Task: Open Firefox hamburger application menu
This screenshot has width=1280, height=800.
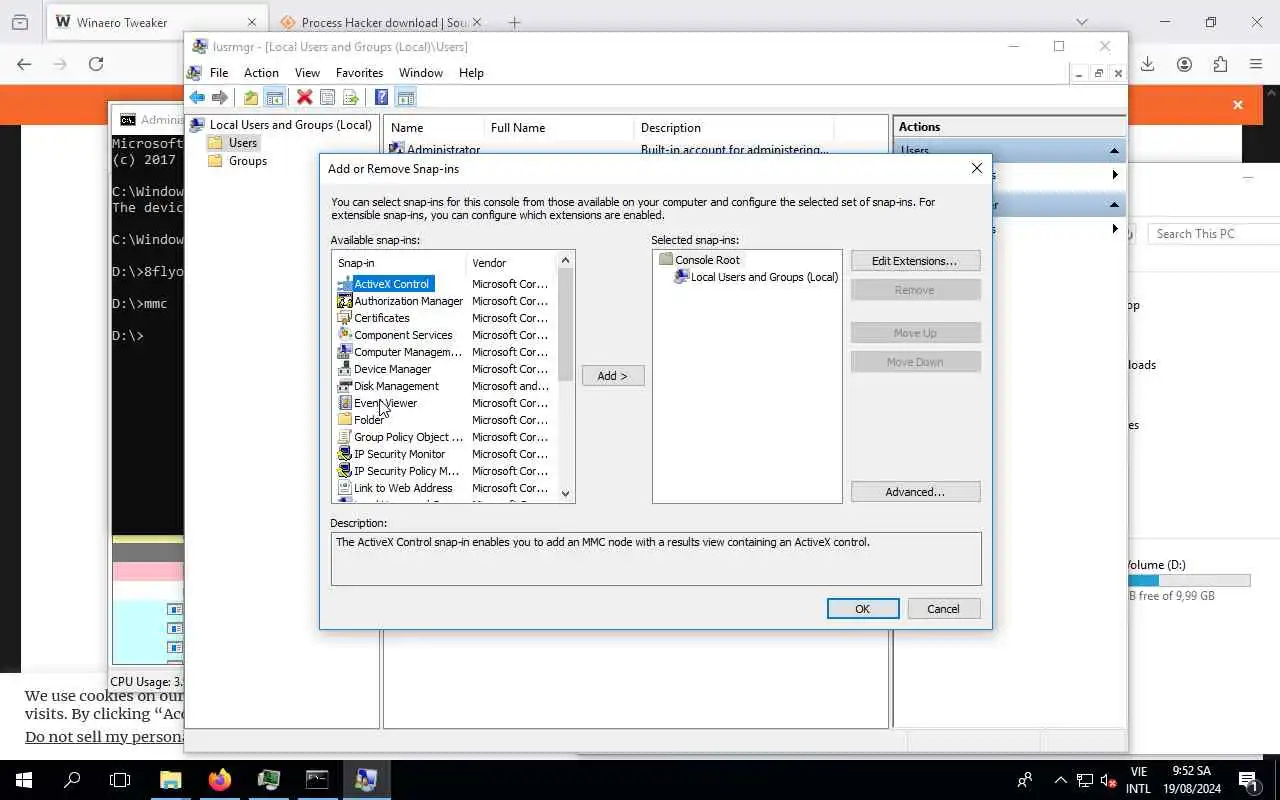Action: pos(1256,64)
